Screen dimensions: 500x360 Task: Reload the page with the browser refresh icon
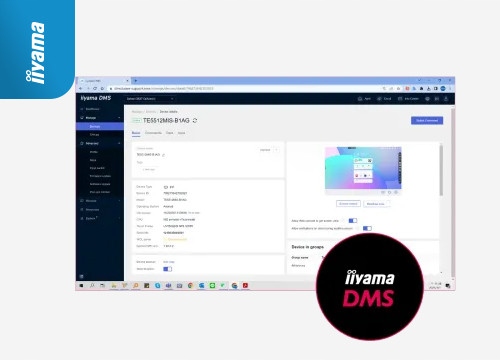tap(95, 89)
